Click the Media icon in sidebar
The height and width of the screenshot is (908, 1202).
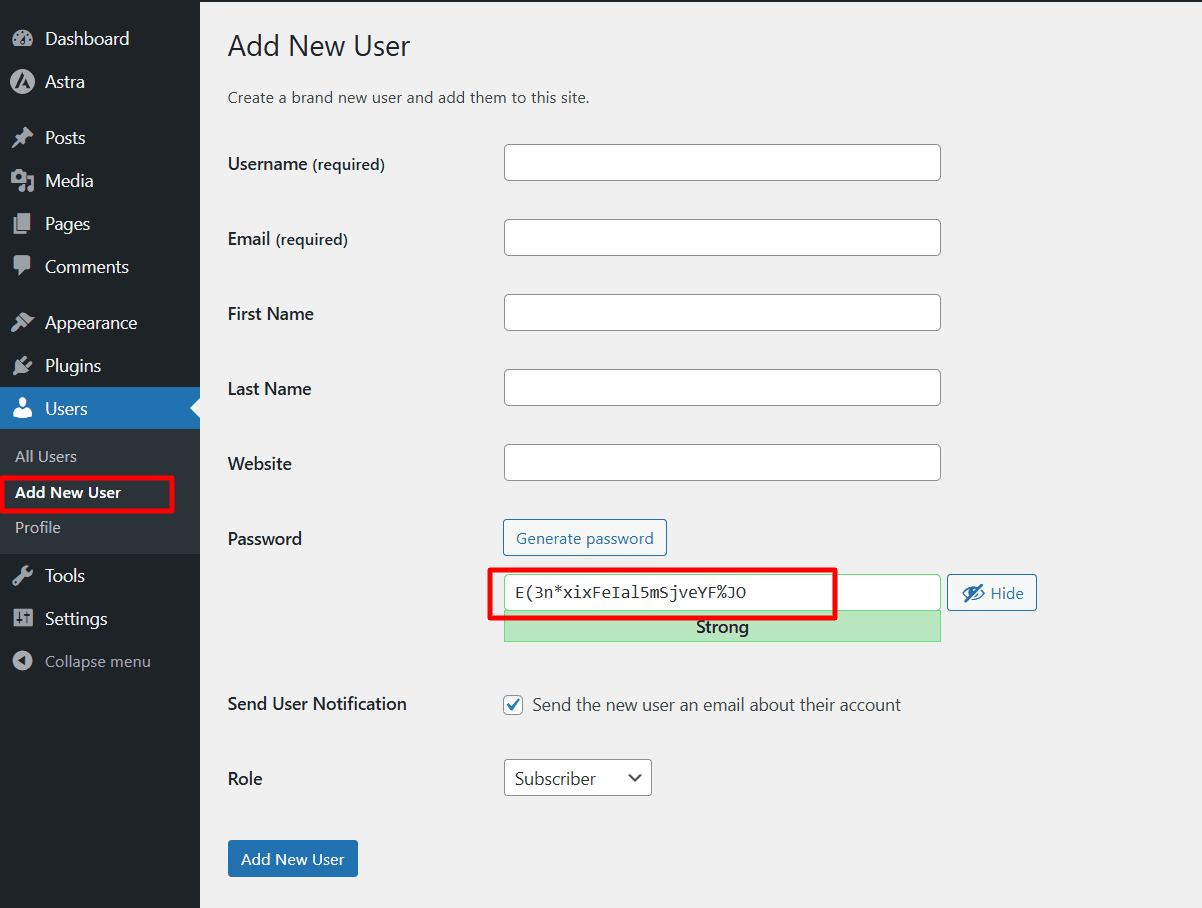point(22,180)
